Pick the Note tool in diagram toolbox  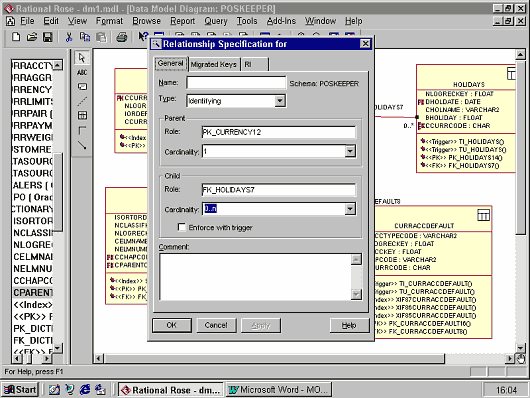pyautogui.click(x=82, y=87)
